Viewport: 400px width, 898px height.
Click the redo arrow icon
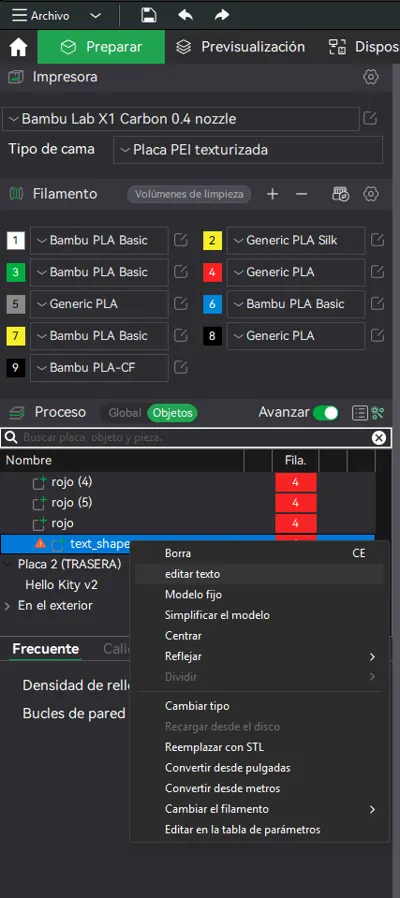(x=222, y=15)
